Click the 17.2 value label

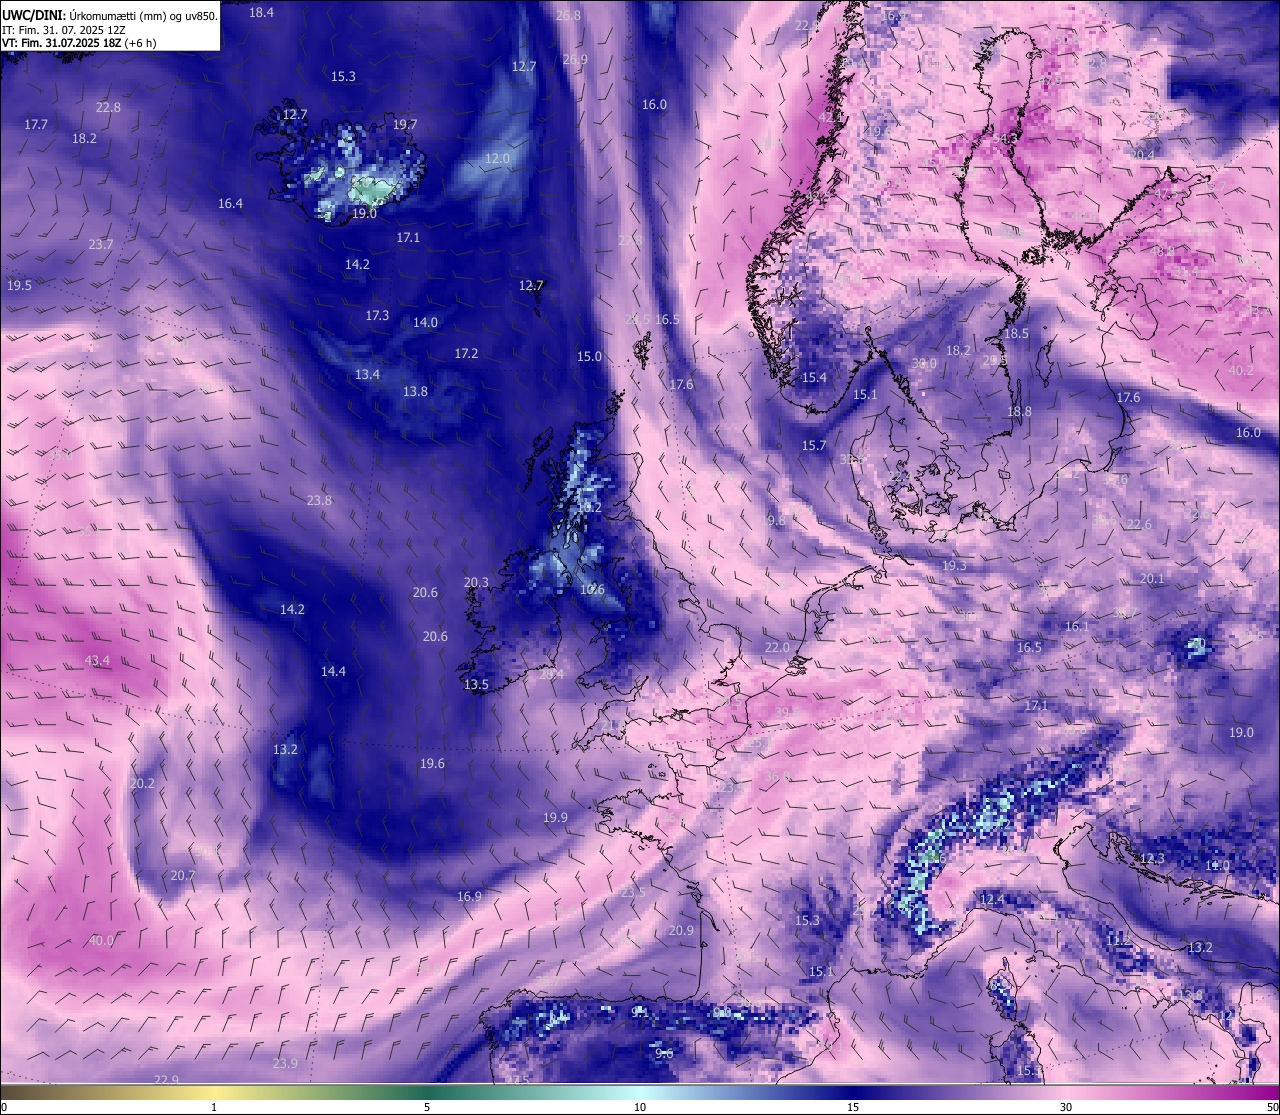click(x=466, y=353)
